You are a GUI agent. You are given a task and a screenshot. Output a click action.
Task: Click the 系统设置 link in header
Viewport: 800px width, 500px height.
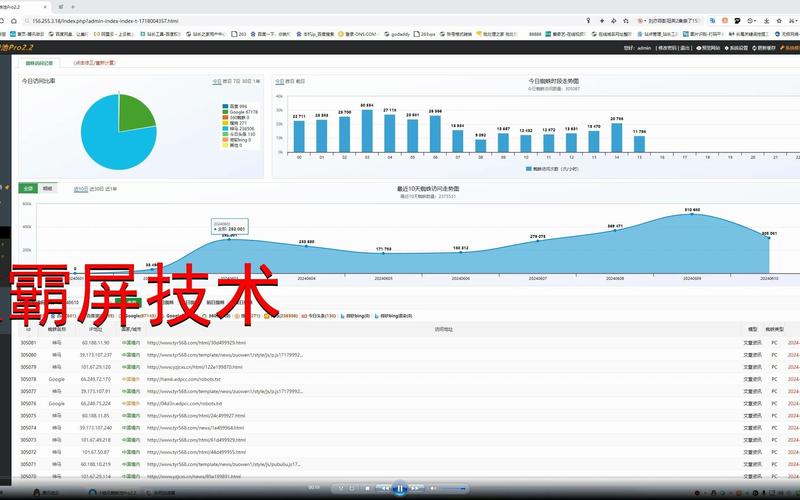point(736,47)
